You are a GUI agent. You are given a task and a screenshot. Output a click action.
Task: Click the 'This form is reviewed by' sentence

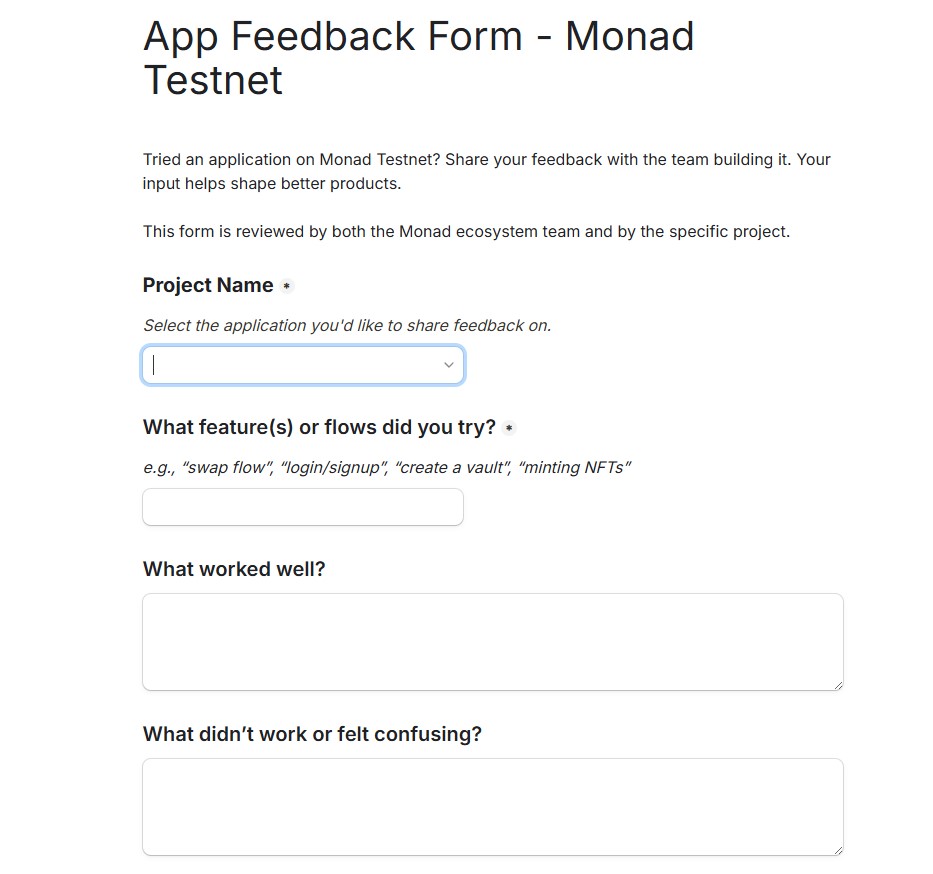pyautogui.click(x=466, y=231)
